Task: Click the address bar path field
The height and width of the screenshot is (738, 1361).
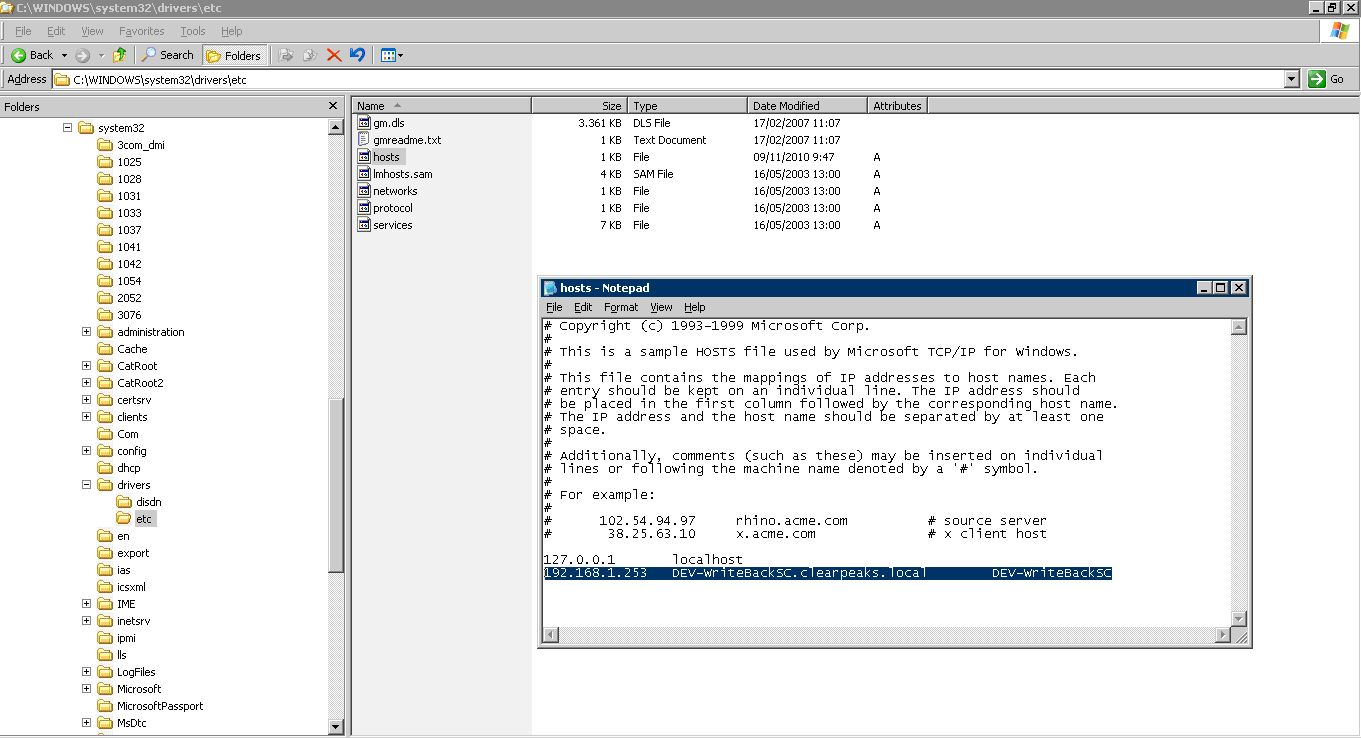Action: point(667,79)
